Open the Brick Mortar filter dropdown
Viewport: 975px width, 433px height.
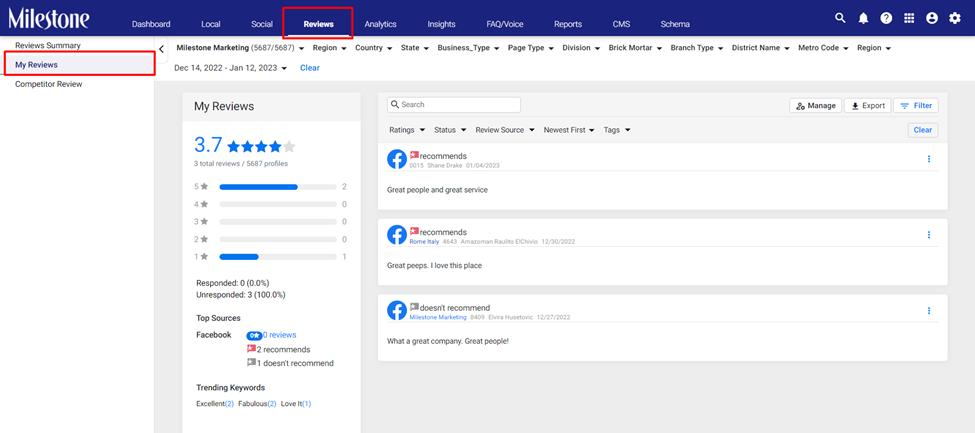click(635, 48)
